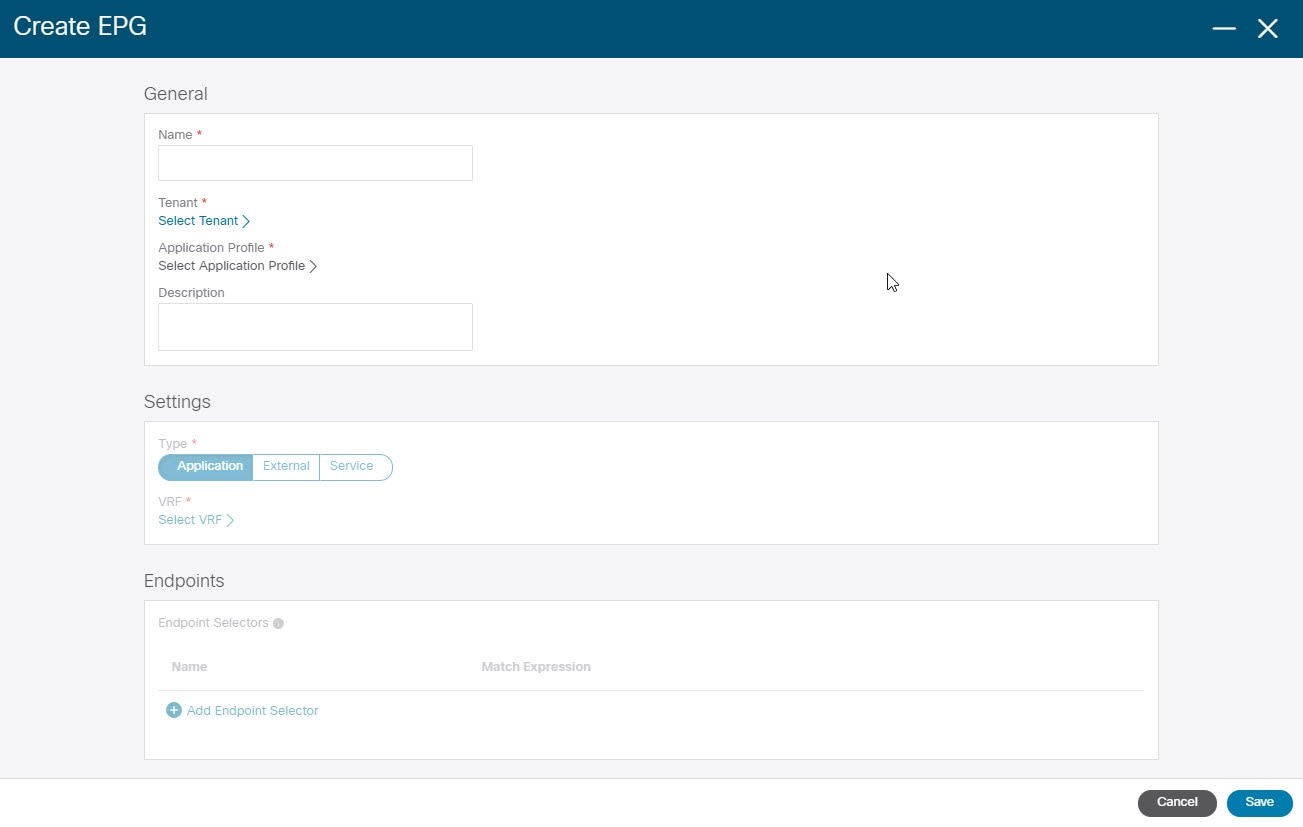Click the Name column header
This screenshot has height=827, width=1303.
189,666
